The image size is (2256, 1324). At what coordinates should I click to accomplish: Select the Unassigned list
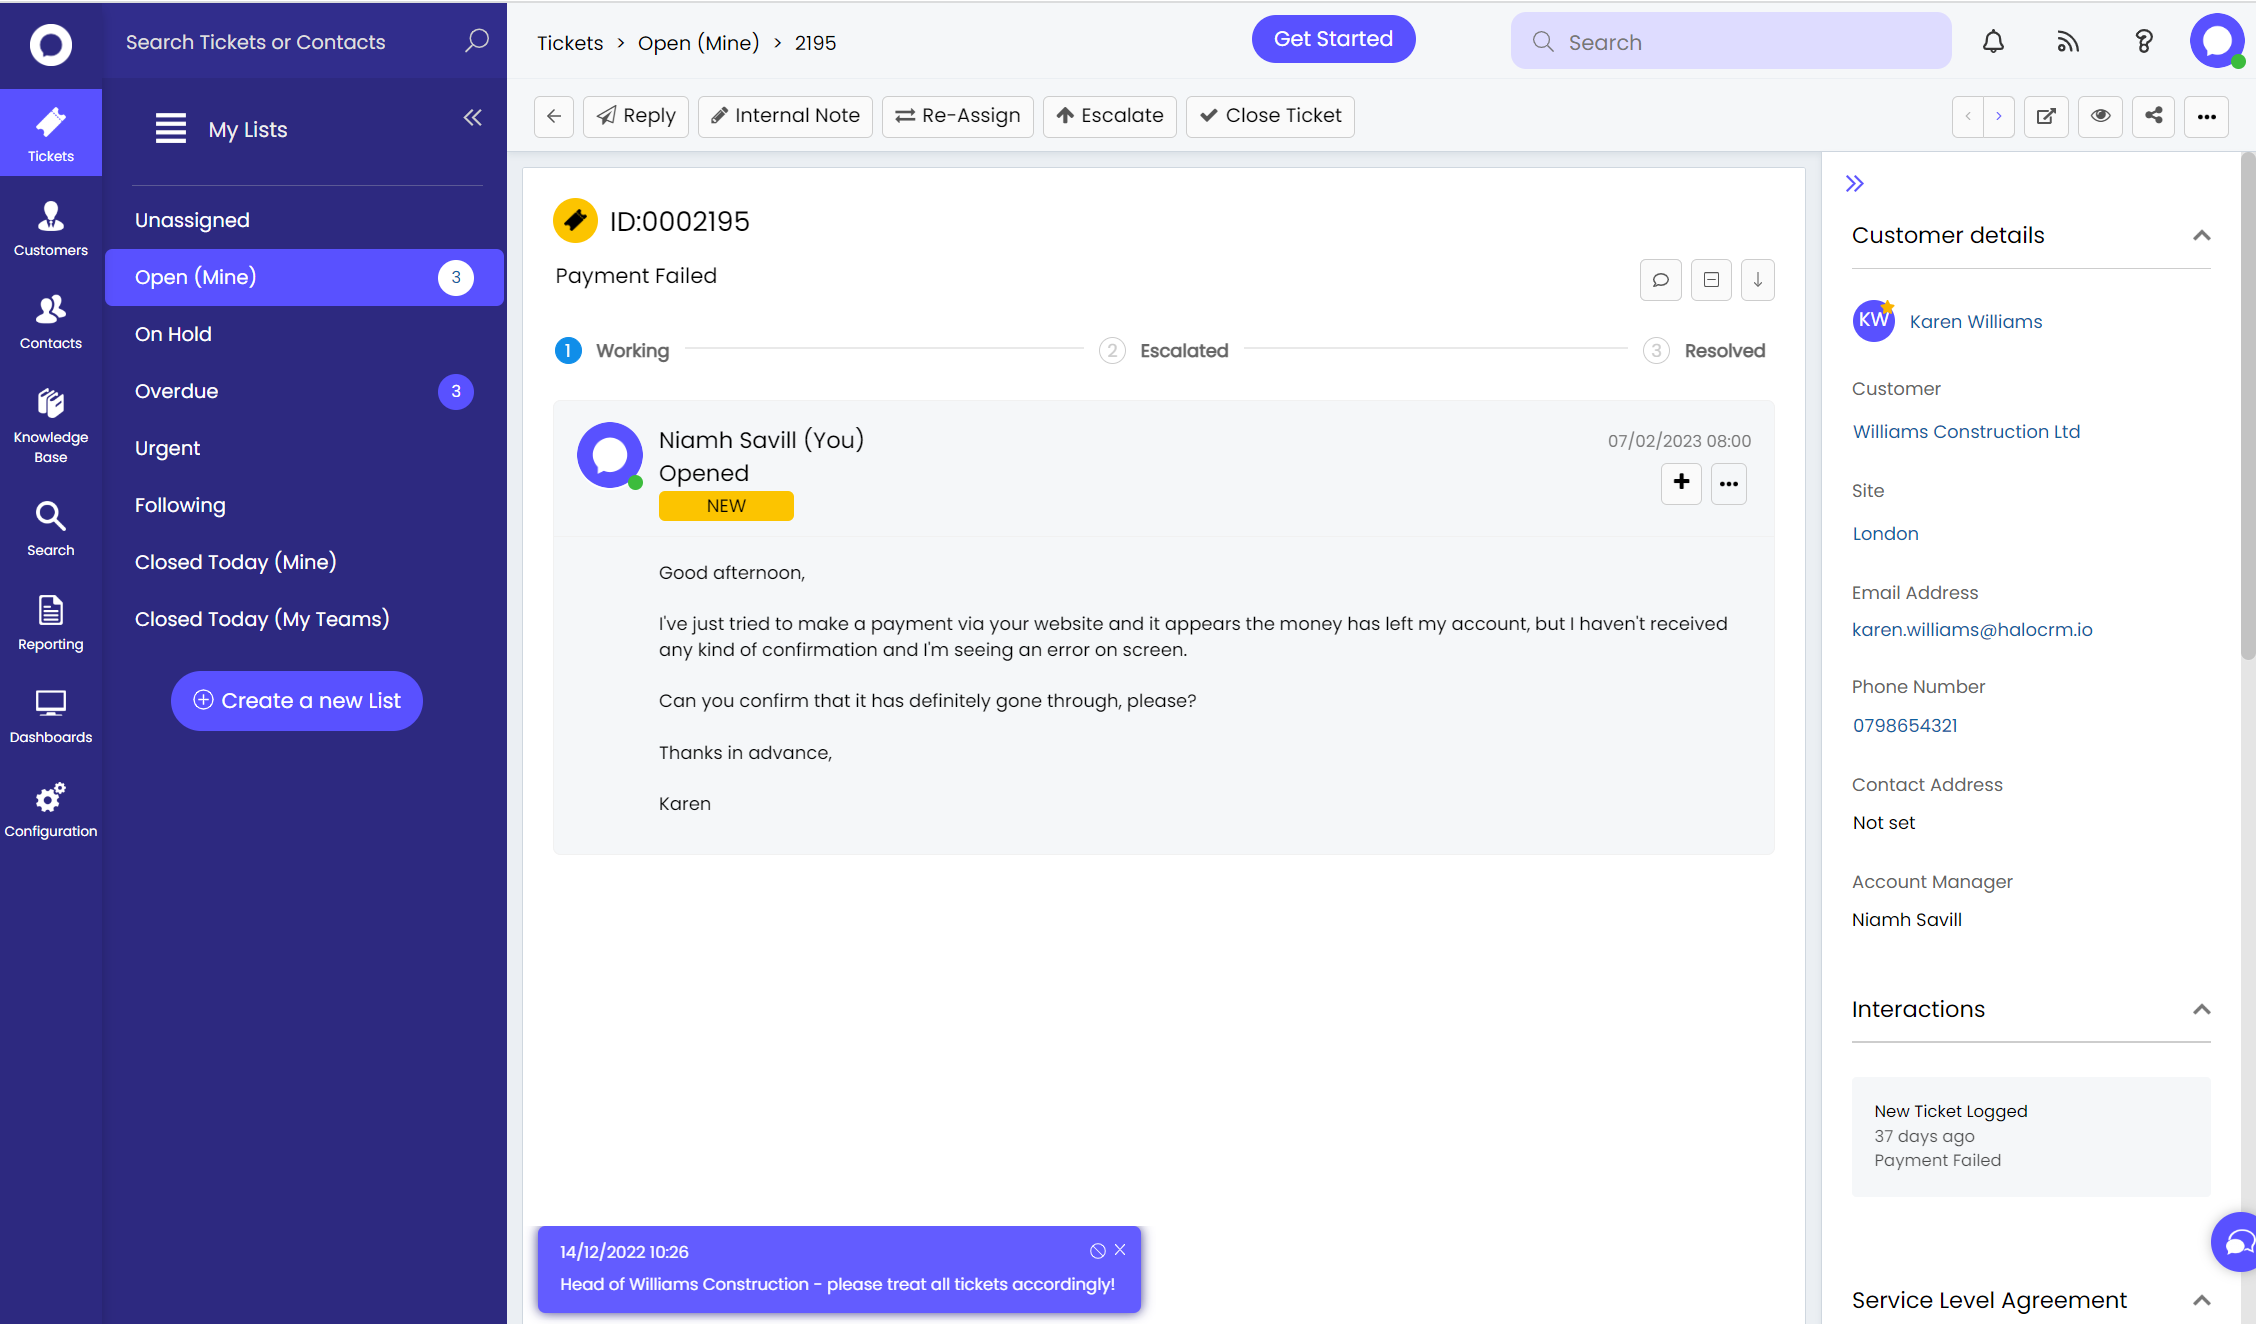click(x=192, y=220)
